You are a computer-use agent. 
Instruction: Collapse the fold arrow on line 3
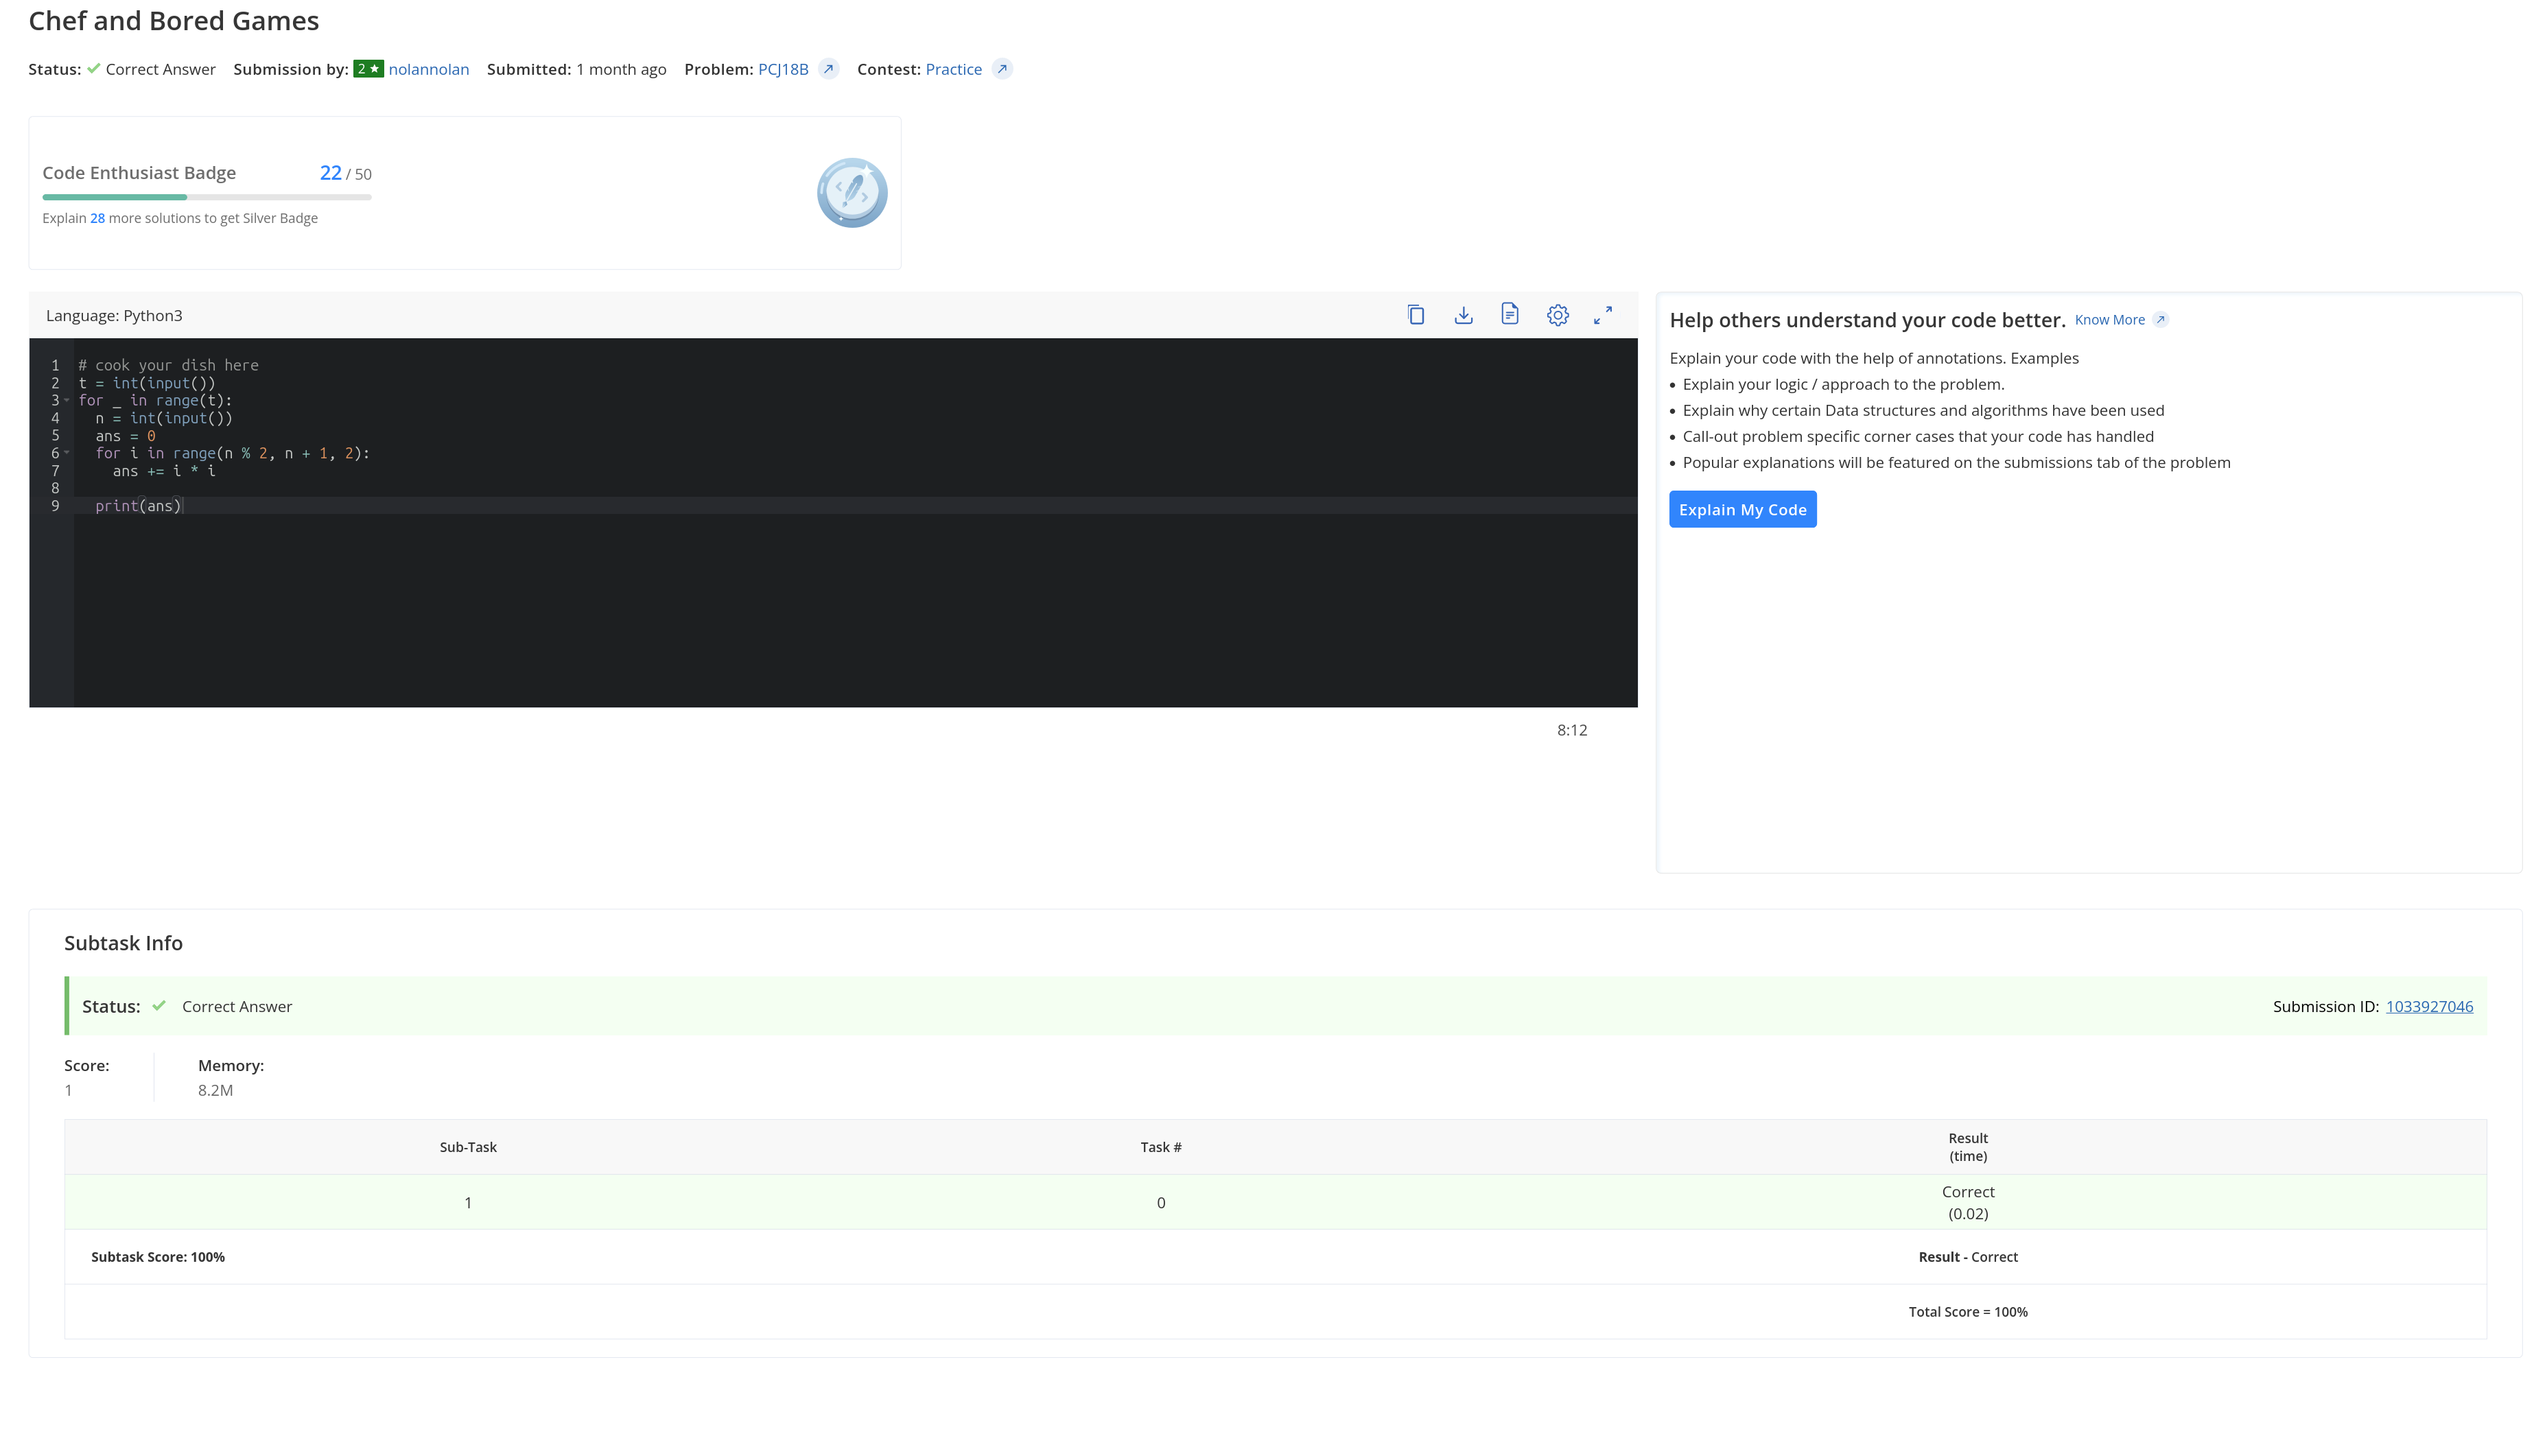coord(67,401)
